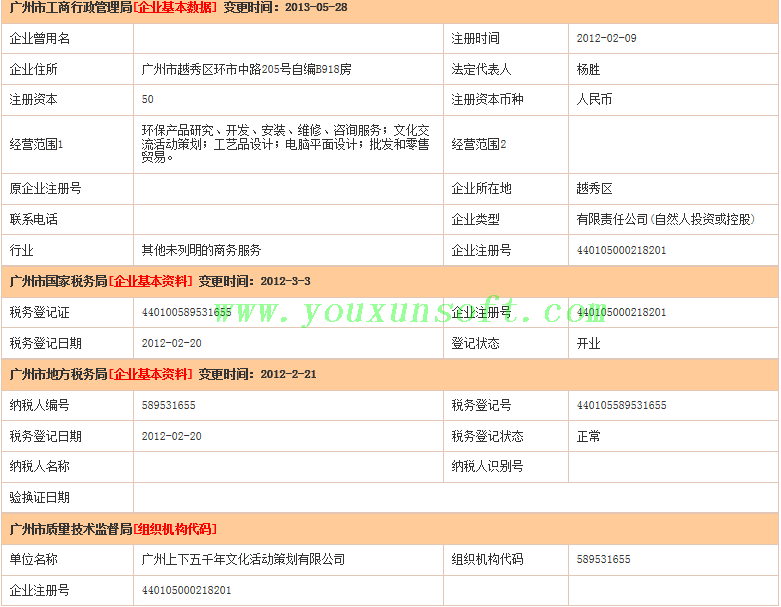Click the 广州市工商行政管理局 header title
781x607 pixels.
click(71, 7)
